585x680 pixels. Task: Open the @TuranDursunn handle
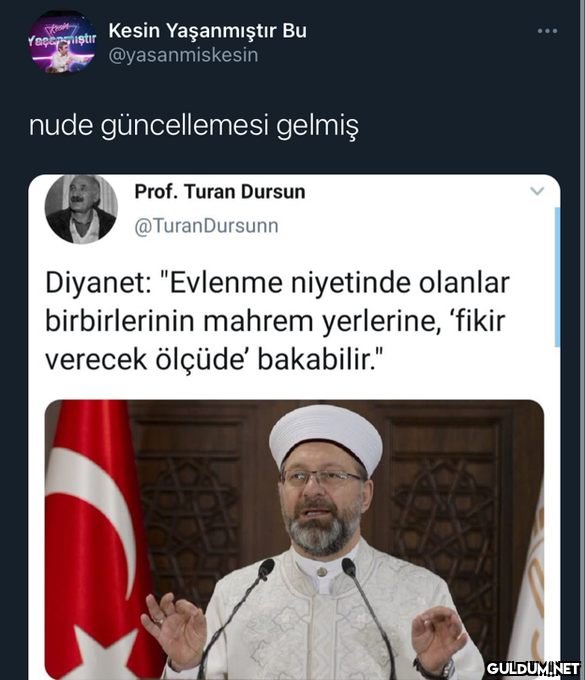point(206,226)
